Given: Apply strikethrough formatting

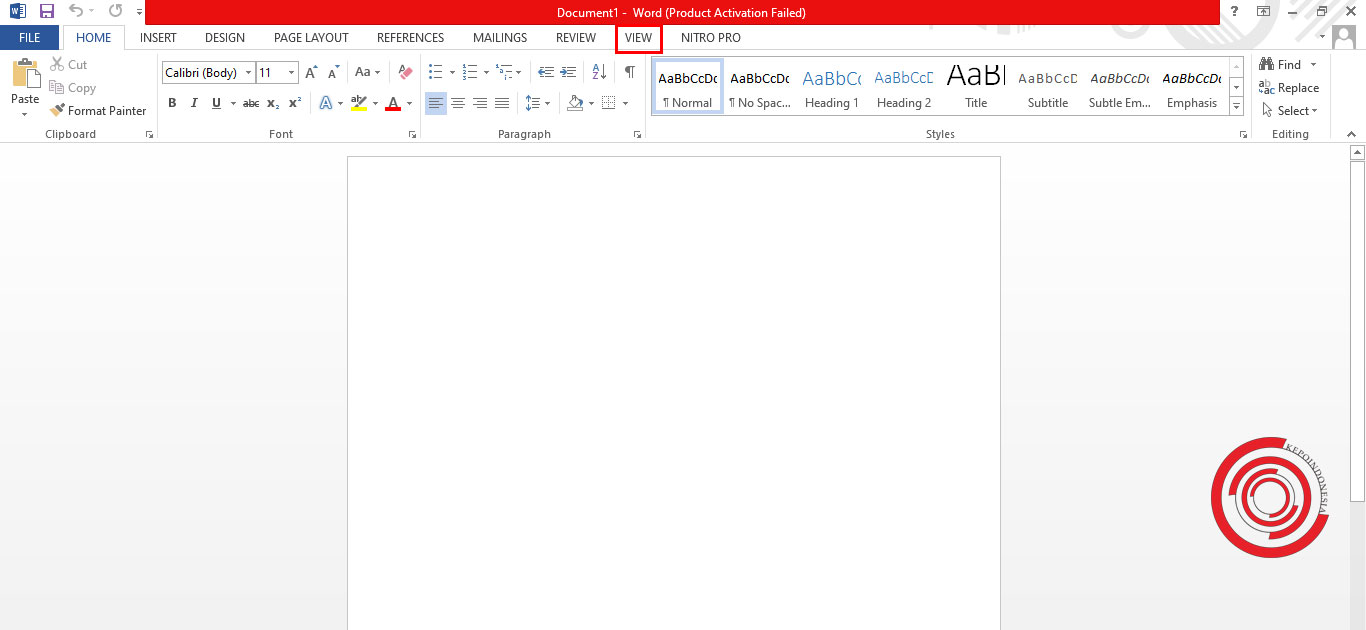Looking at the screenshot, I should (250, 102).
